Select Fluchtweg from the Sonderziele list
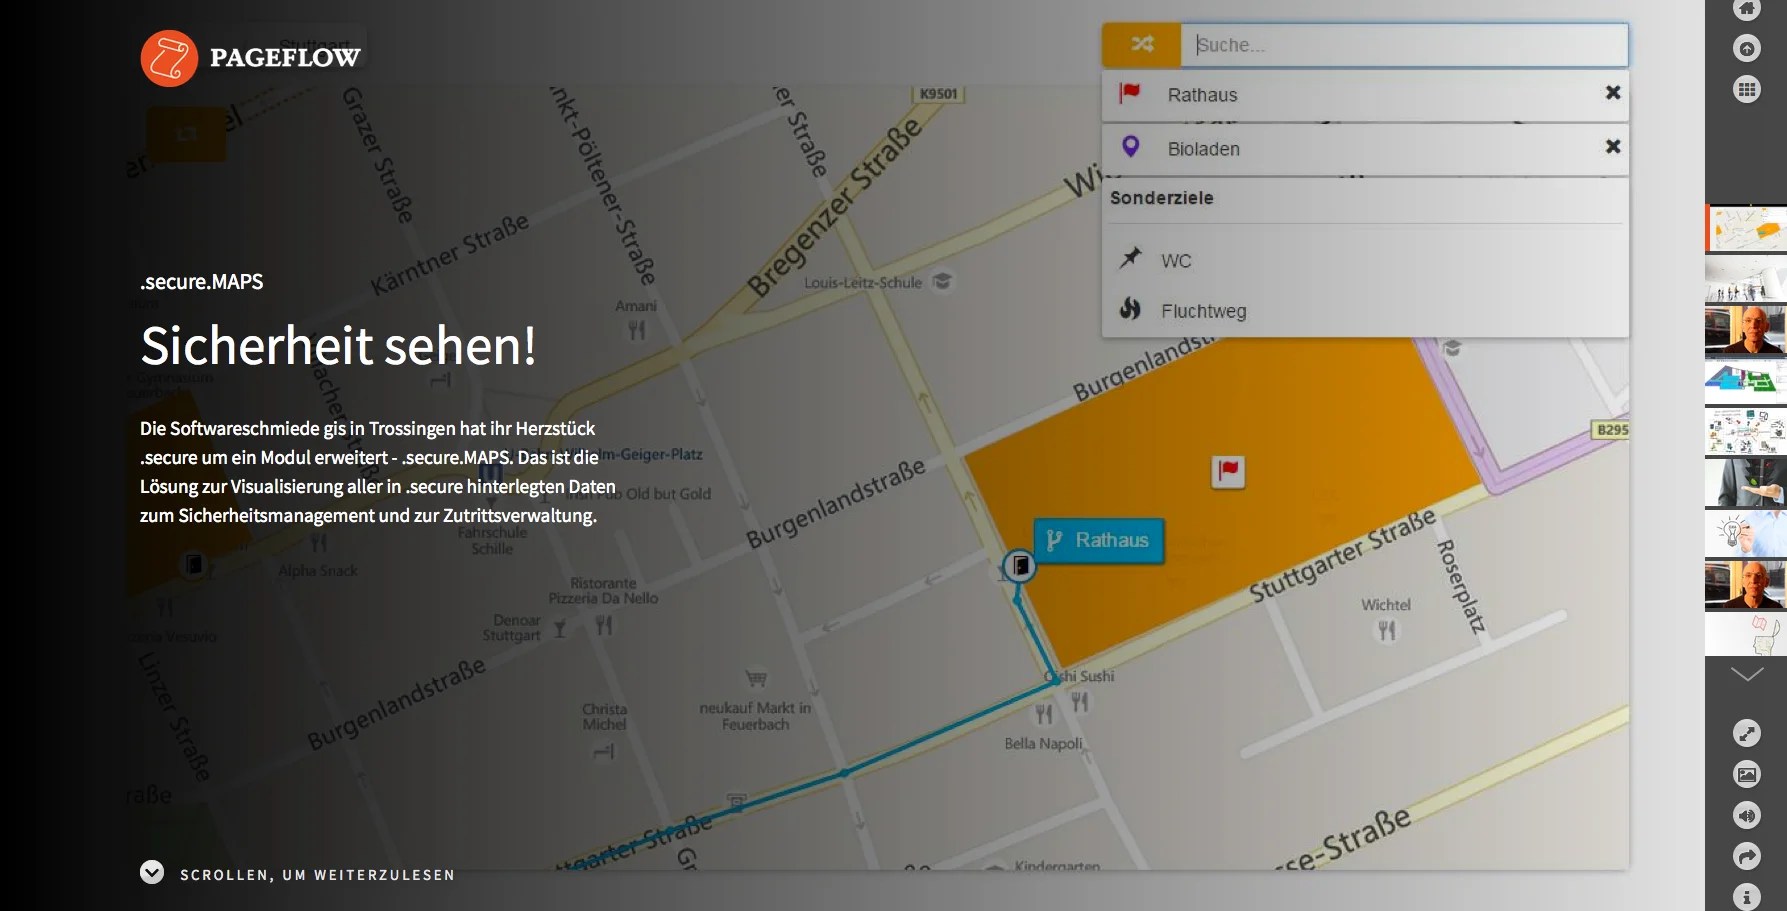 pyautogui.click(x=1203, y=310)
